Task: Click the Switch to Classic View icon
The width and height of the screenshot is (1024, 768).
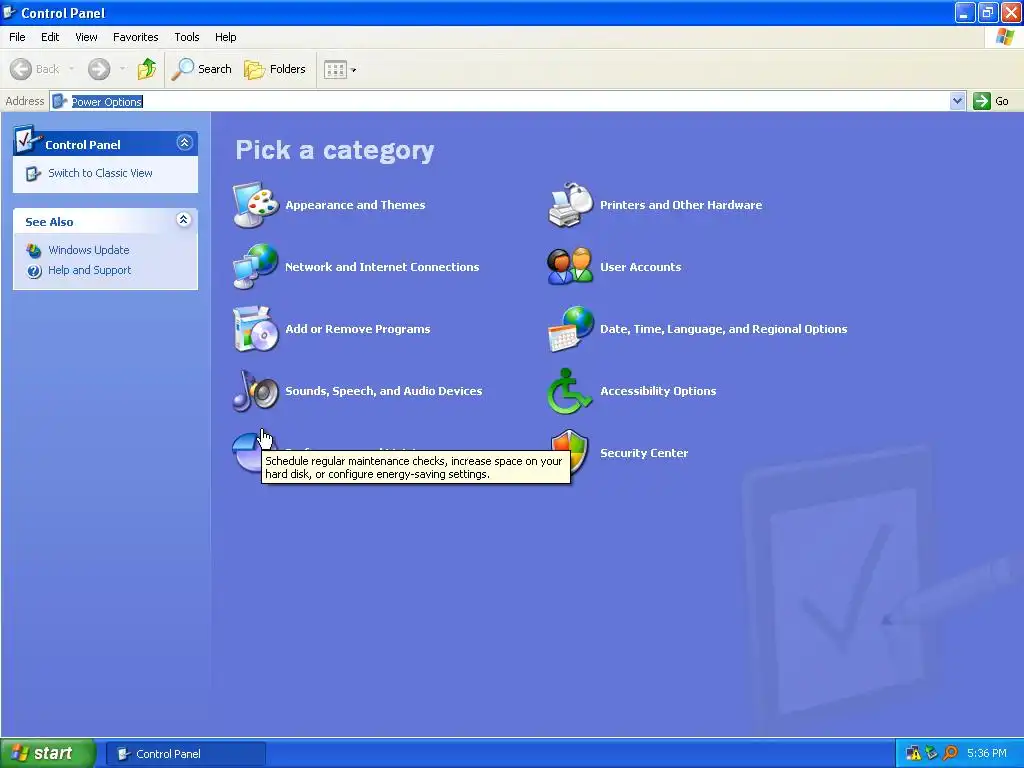Action: pyautogui.click(x=33, y=173)
